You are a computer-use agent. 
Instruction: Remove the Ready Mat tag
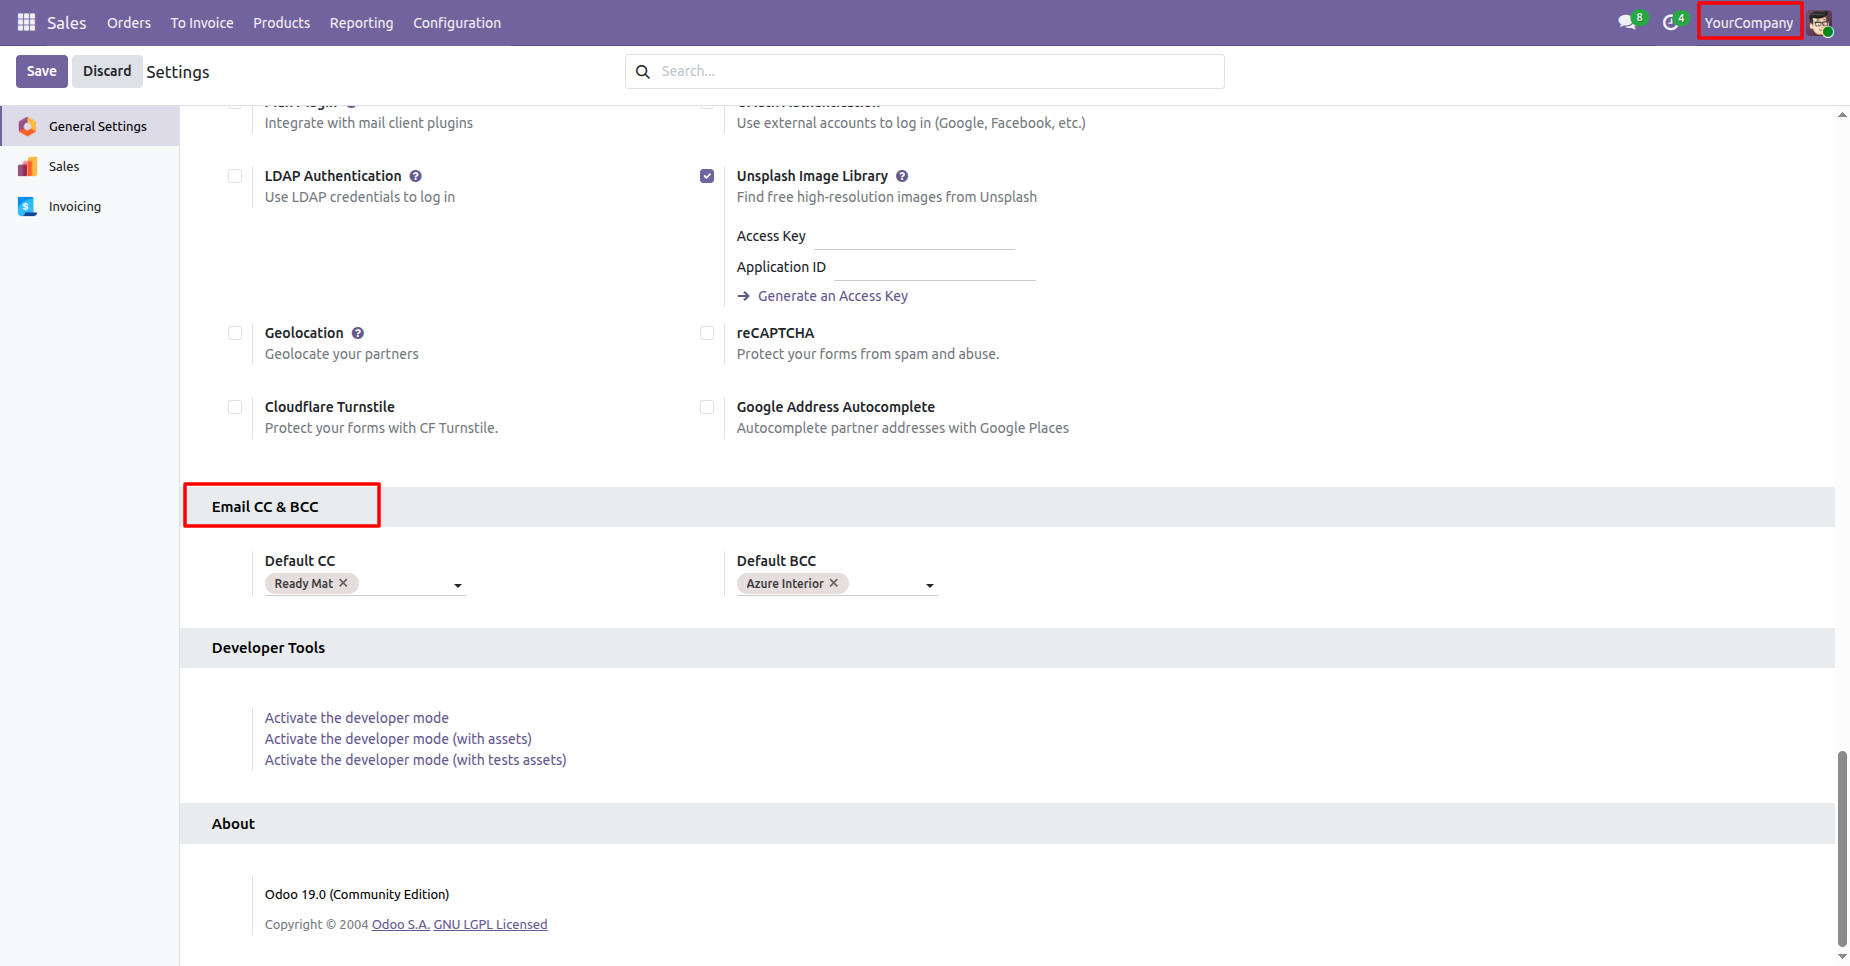click(x=343, y=583)
